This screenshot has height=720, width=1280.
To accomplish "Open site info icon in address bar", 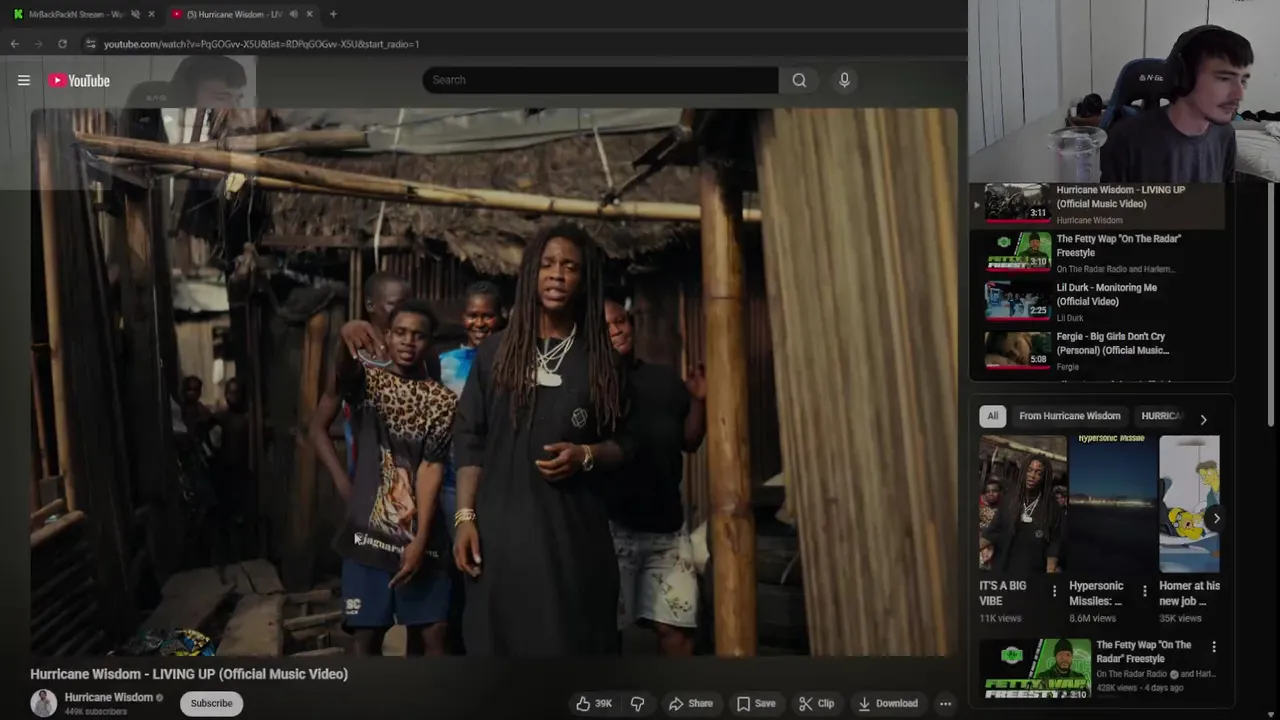I will point(90,44).
